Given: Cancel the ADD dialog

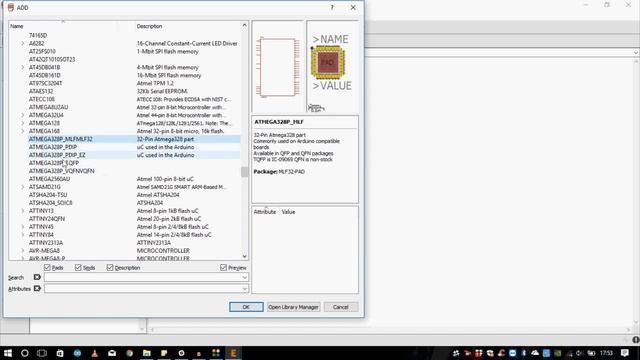Looking at the screenshot, I should click(340, 307).
